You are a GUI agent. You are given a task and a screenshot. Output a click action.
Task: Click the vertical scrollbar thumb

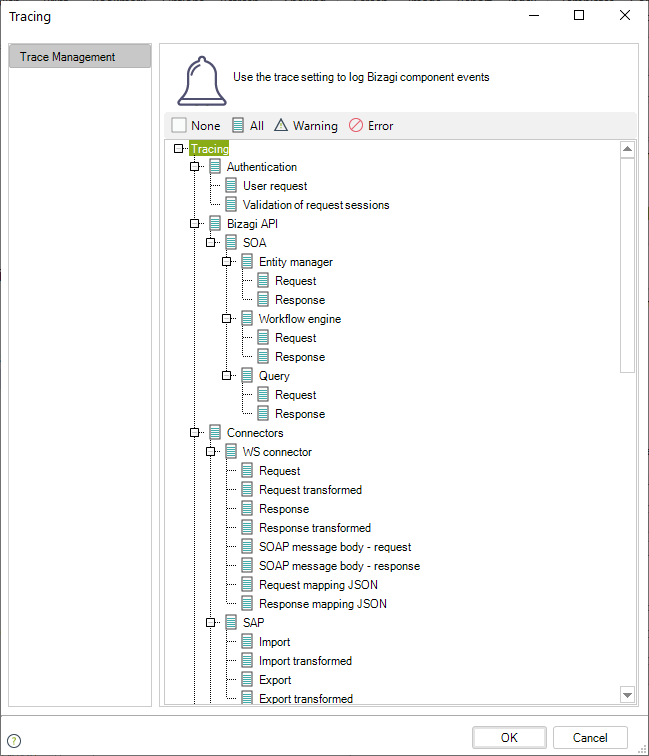(x=627, y=265)
